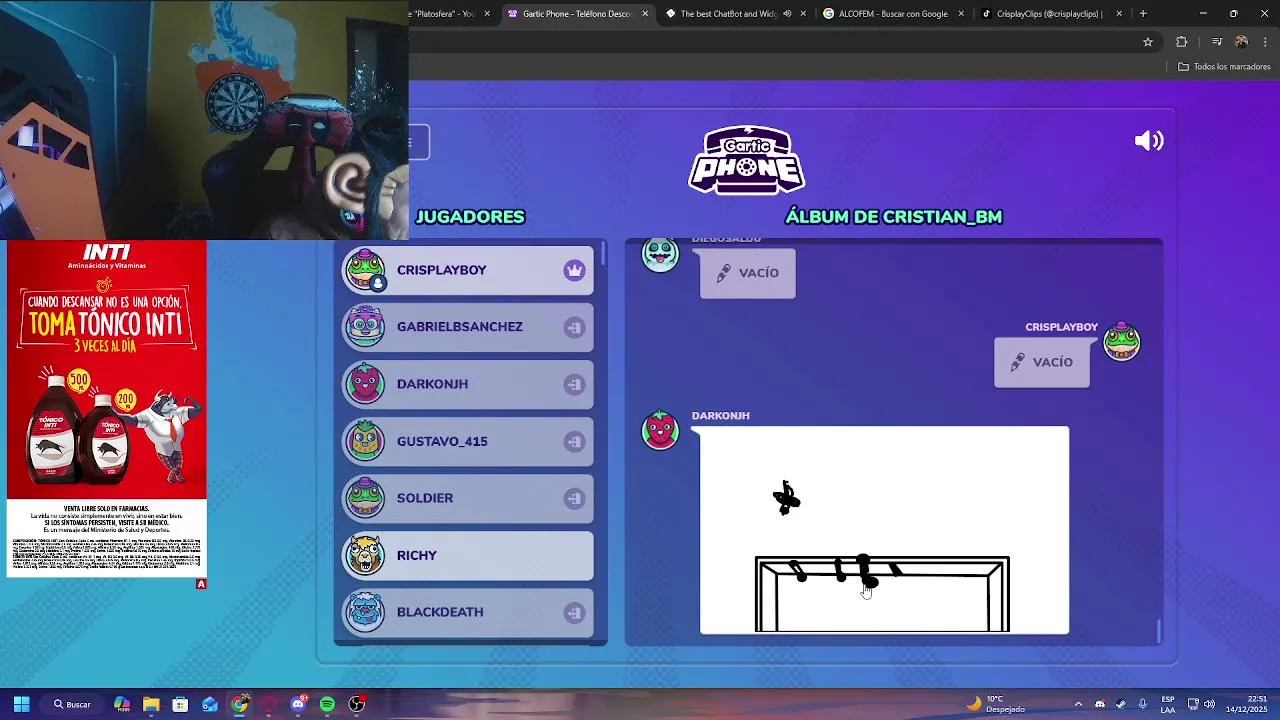Viewport: 1280px width, 720px height.
Task: Select RICHY in the players list
Action: tap(468, 555)
